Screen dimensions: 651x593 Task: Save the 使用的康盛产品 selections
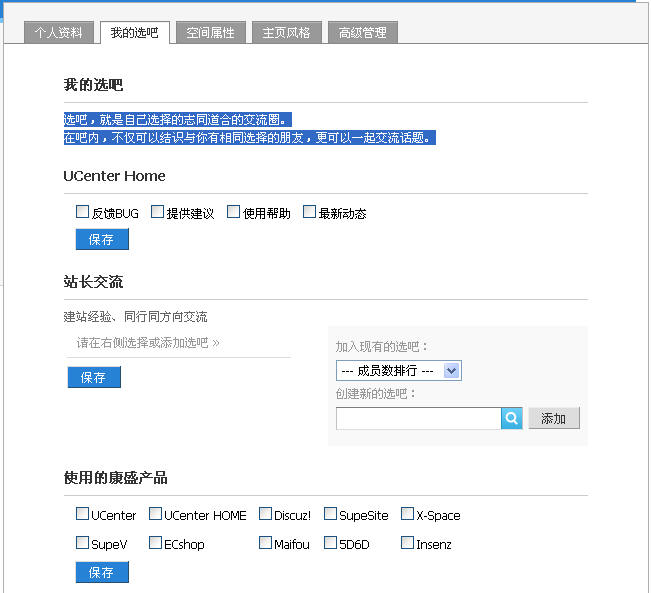(102, 572)
